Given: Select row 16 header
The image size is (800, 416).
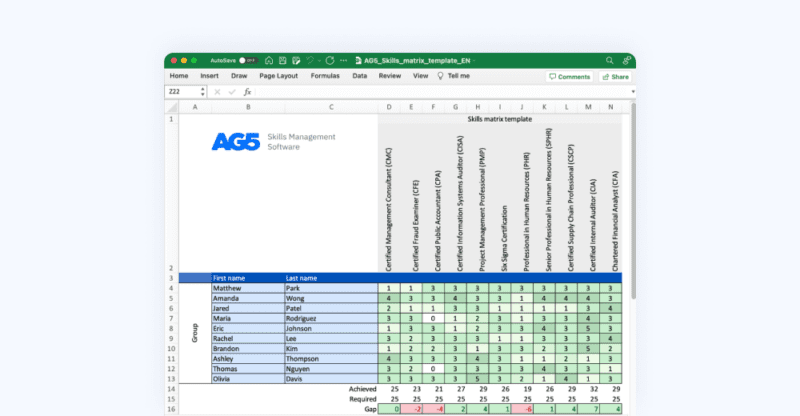Looking at the screenshot, I should coord(171,409).
